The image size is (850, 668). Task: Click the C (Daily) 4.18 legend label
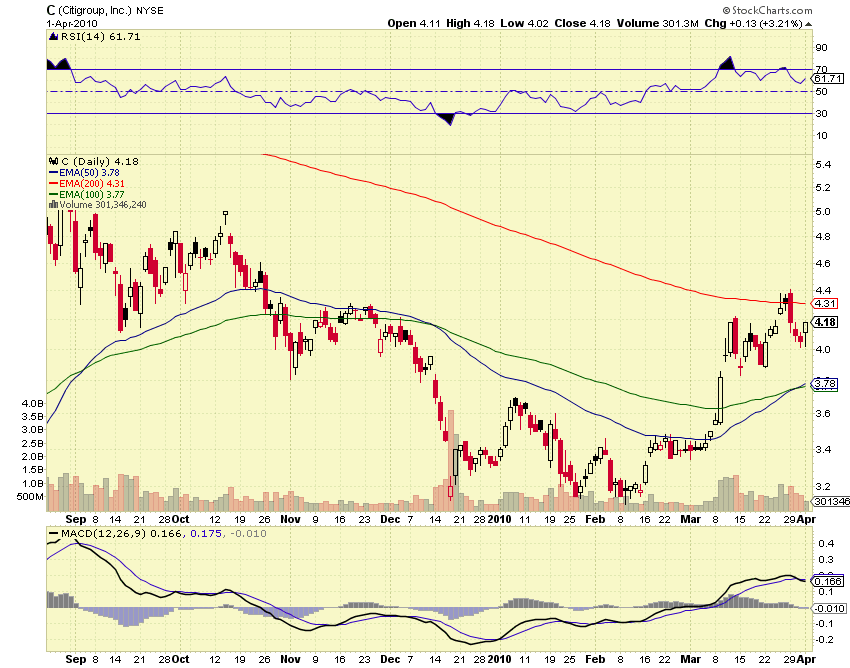tap(100, 161)
